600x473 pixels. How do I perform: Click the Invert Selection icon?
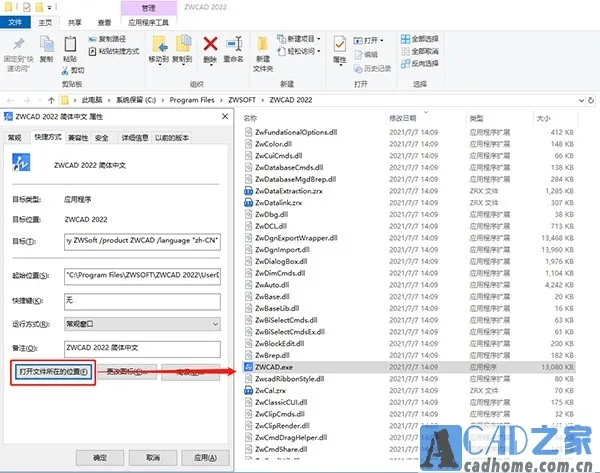click(x=405, y=64)
